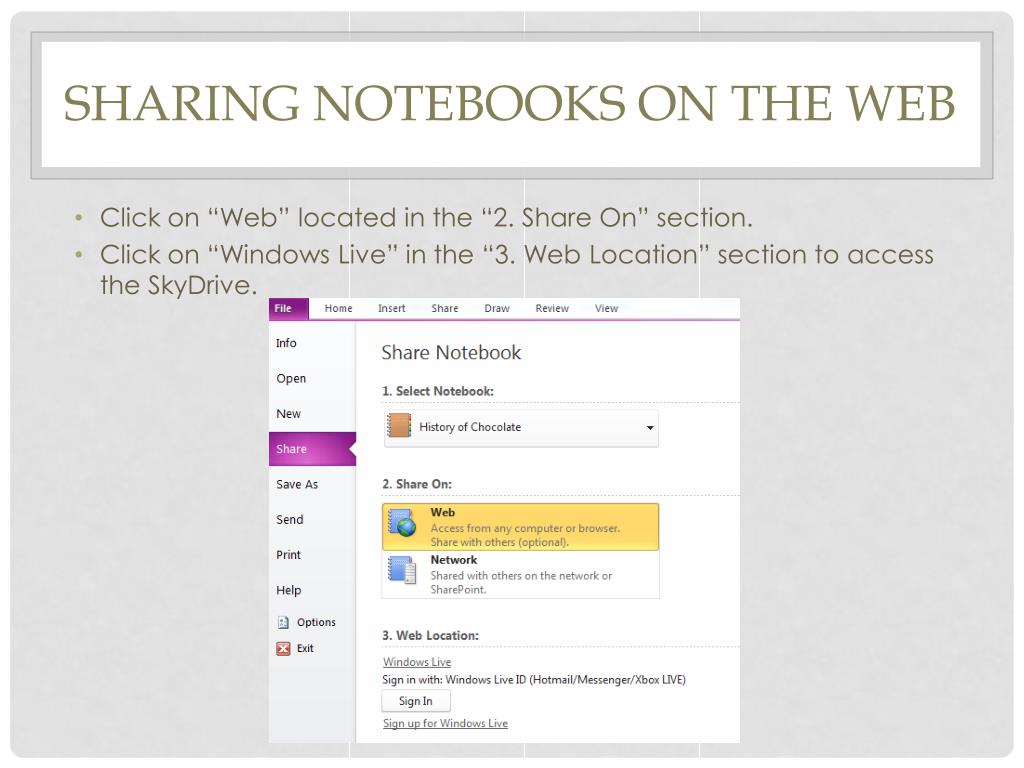Click the red Exit icon
This screenshot has height=768, width=1024.
point(283,648)
